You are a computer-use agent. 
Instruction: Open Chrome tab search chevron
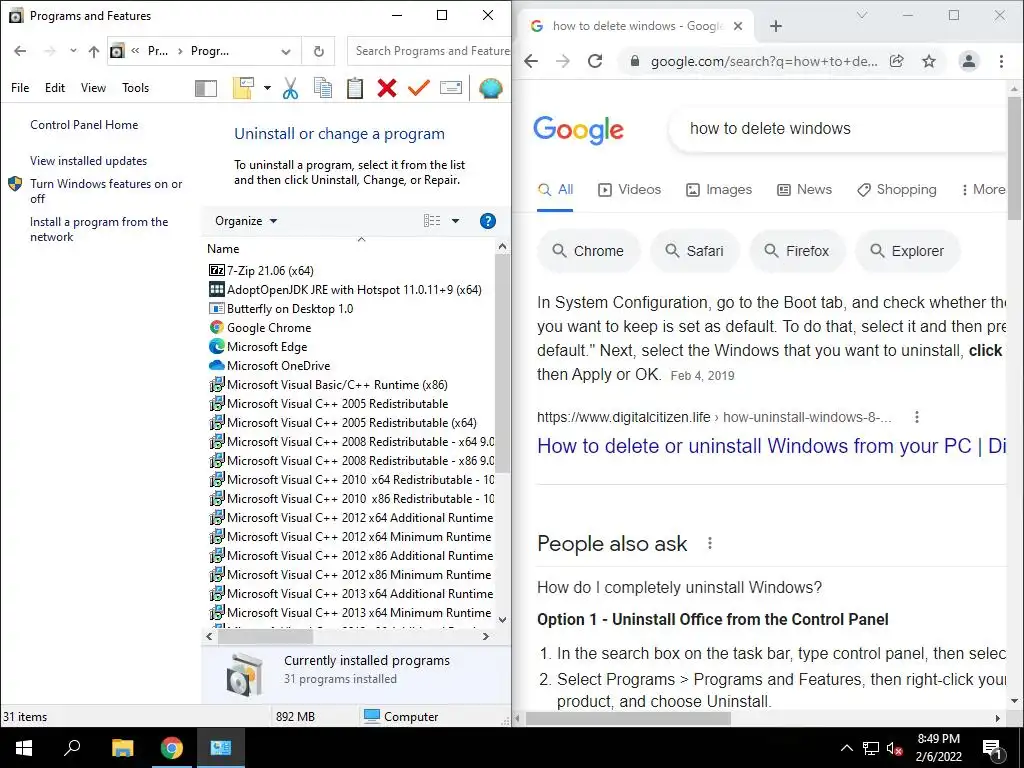(862, 15)
